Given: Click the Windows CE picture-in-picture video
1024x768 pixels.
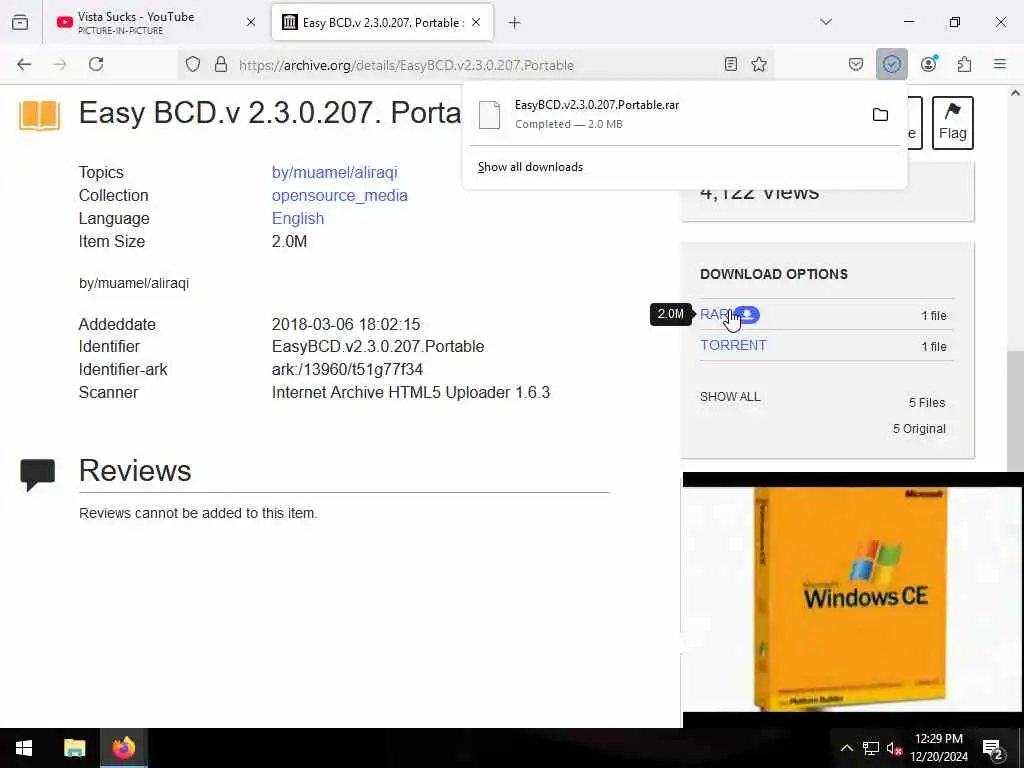Looking at the screenshot, I should [x=852, y=600].
